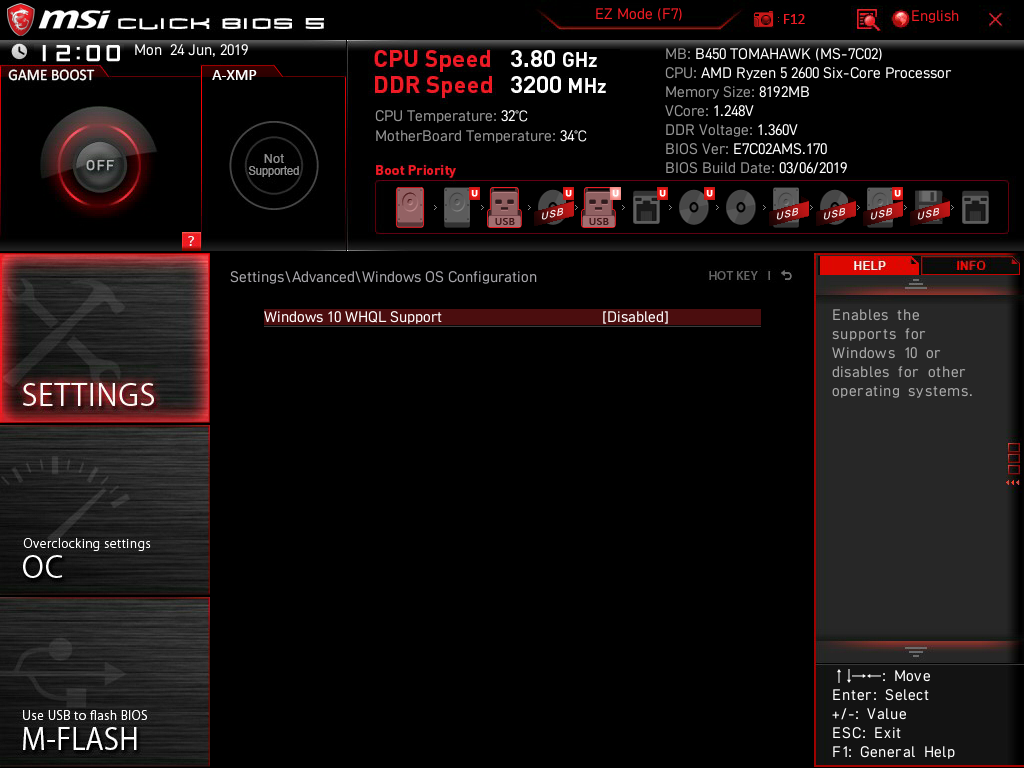Click the Boot Priority heading

tap(415, 170)
